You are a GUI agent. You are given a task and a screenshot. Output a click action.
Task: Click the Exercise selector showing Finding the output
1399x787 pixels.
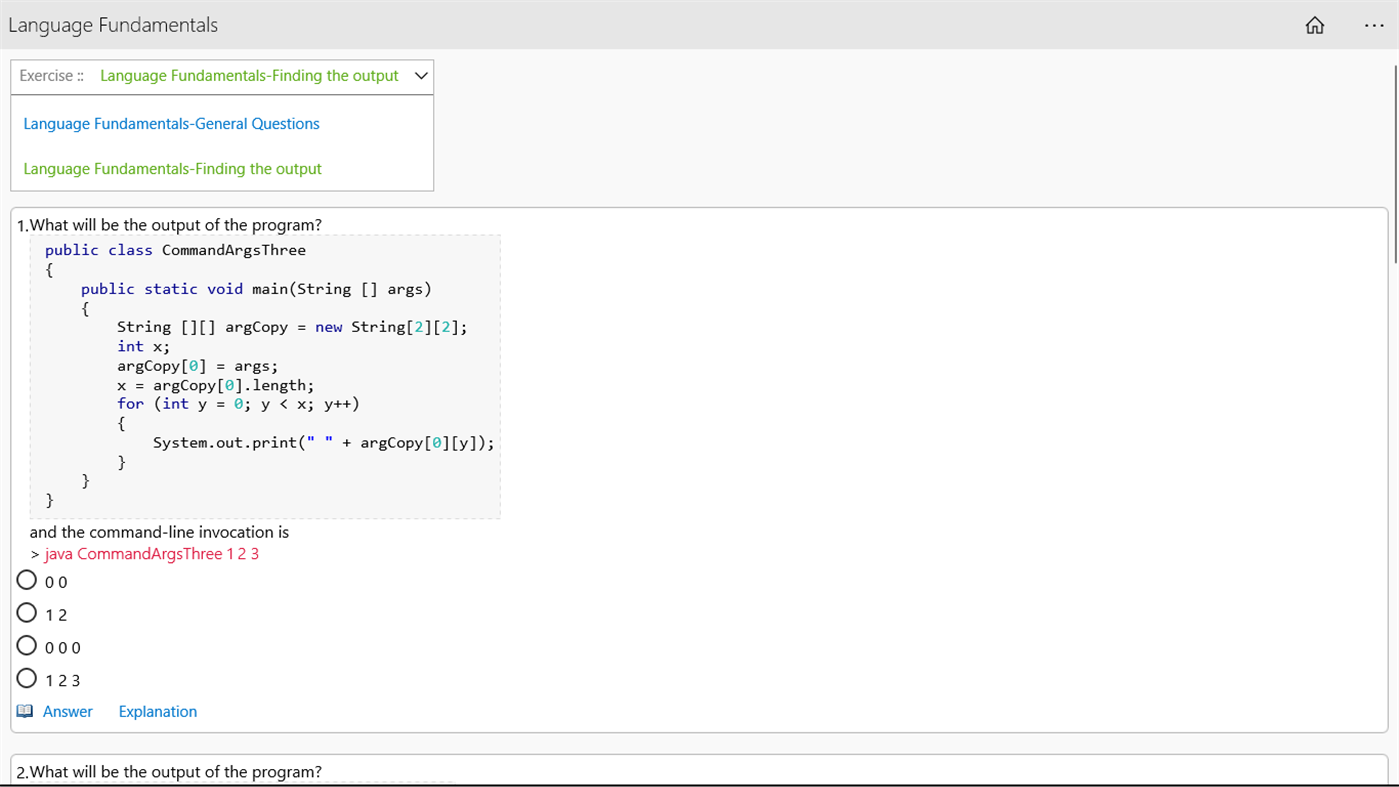(x=249, y=76)
